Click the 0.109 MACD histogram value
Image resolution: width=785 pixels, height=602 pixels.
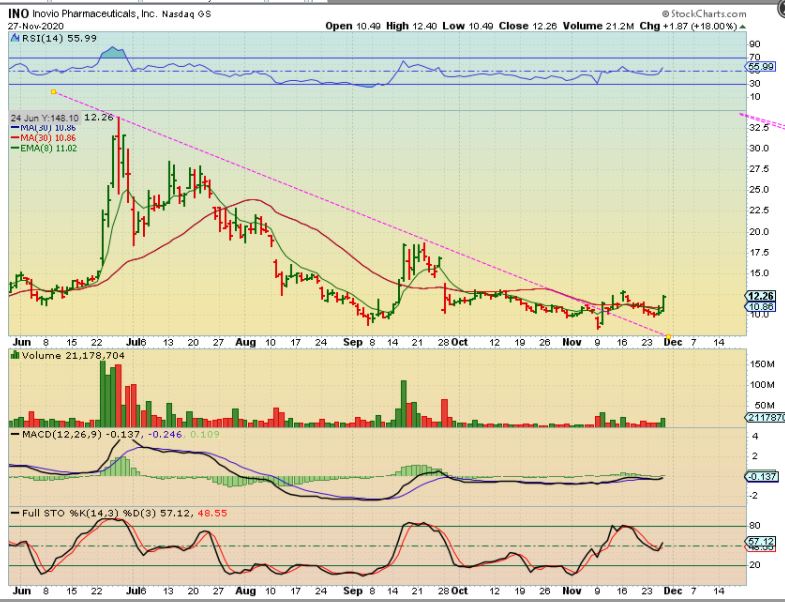point(205,434)
